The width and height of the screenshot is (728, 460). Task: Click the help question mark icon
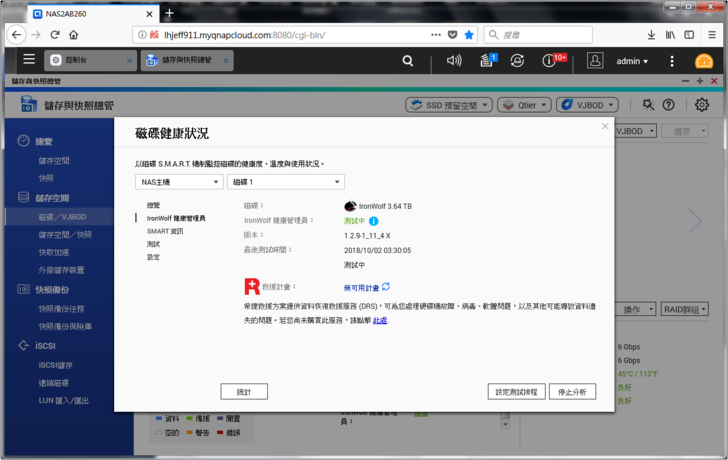coord(668,105)
